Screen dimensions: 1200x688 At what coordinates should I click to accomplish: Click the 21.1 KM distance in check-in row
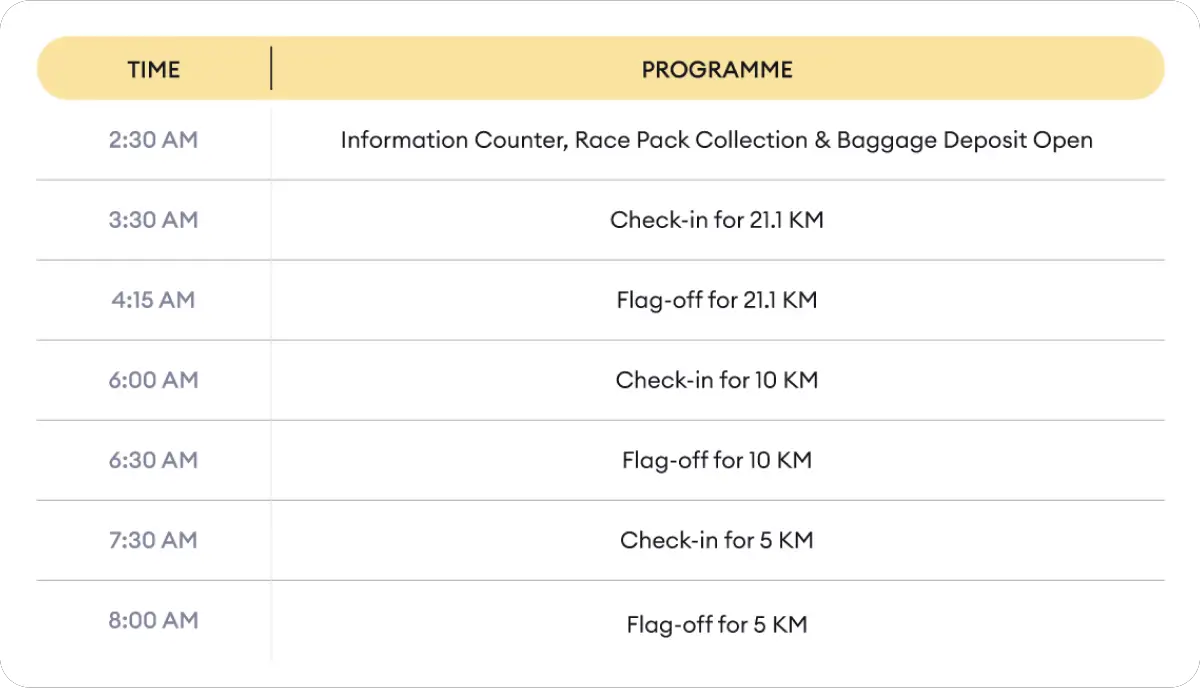786,220
